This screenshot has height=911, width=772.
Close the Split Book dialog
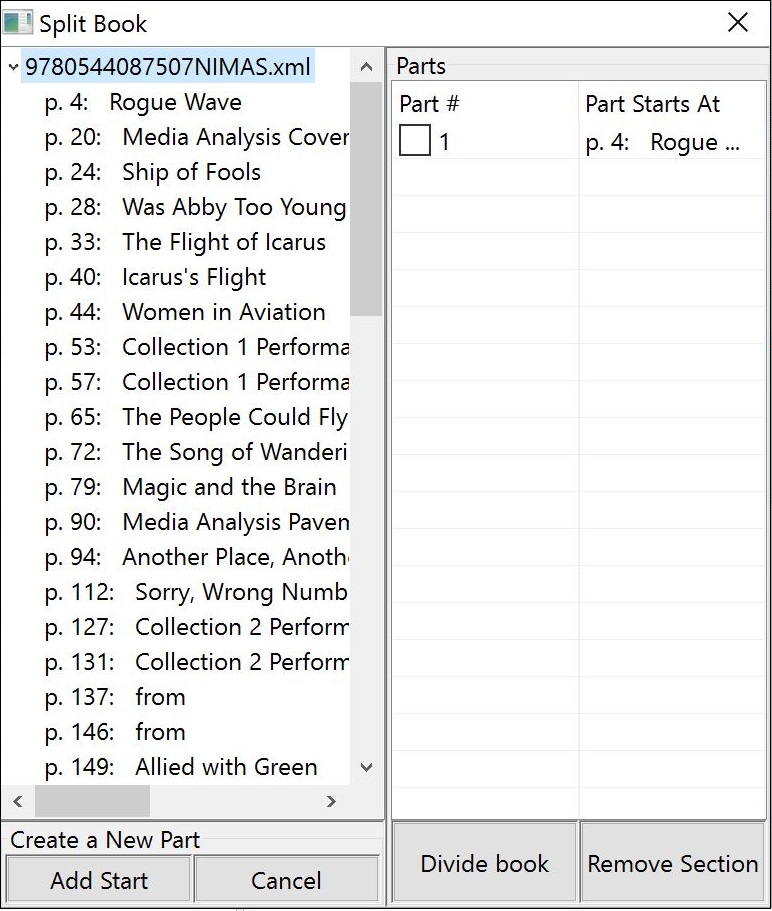pyautogui.click(x=738, y=23)
